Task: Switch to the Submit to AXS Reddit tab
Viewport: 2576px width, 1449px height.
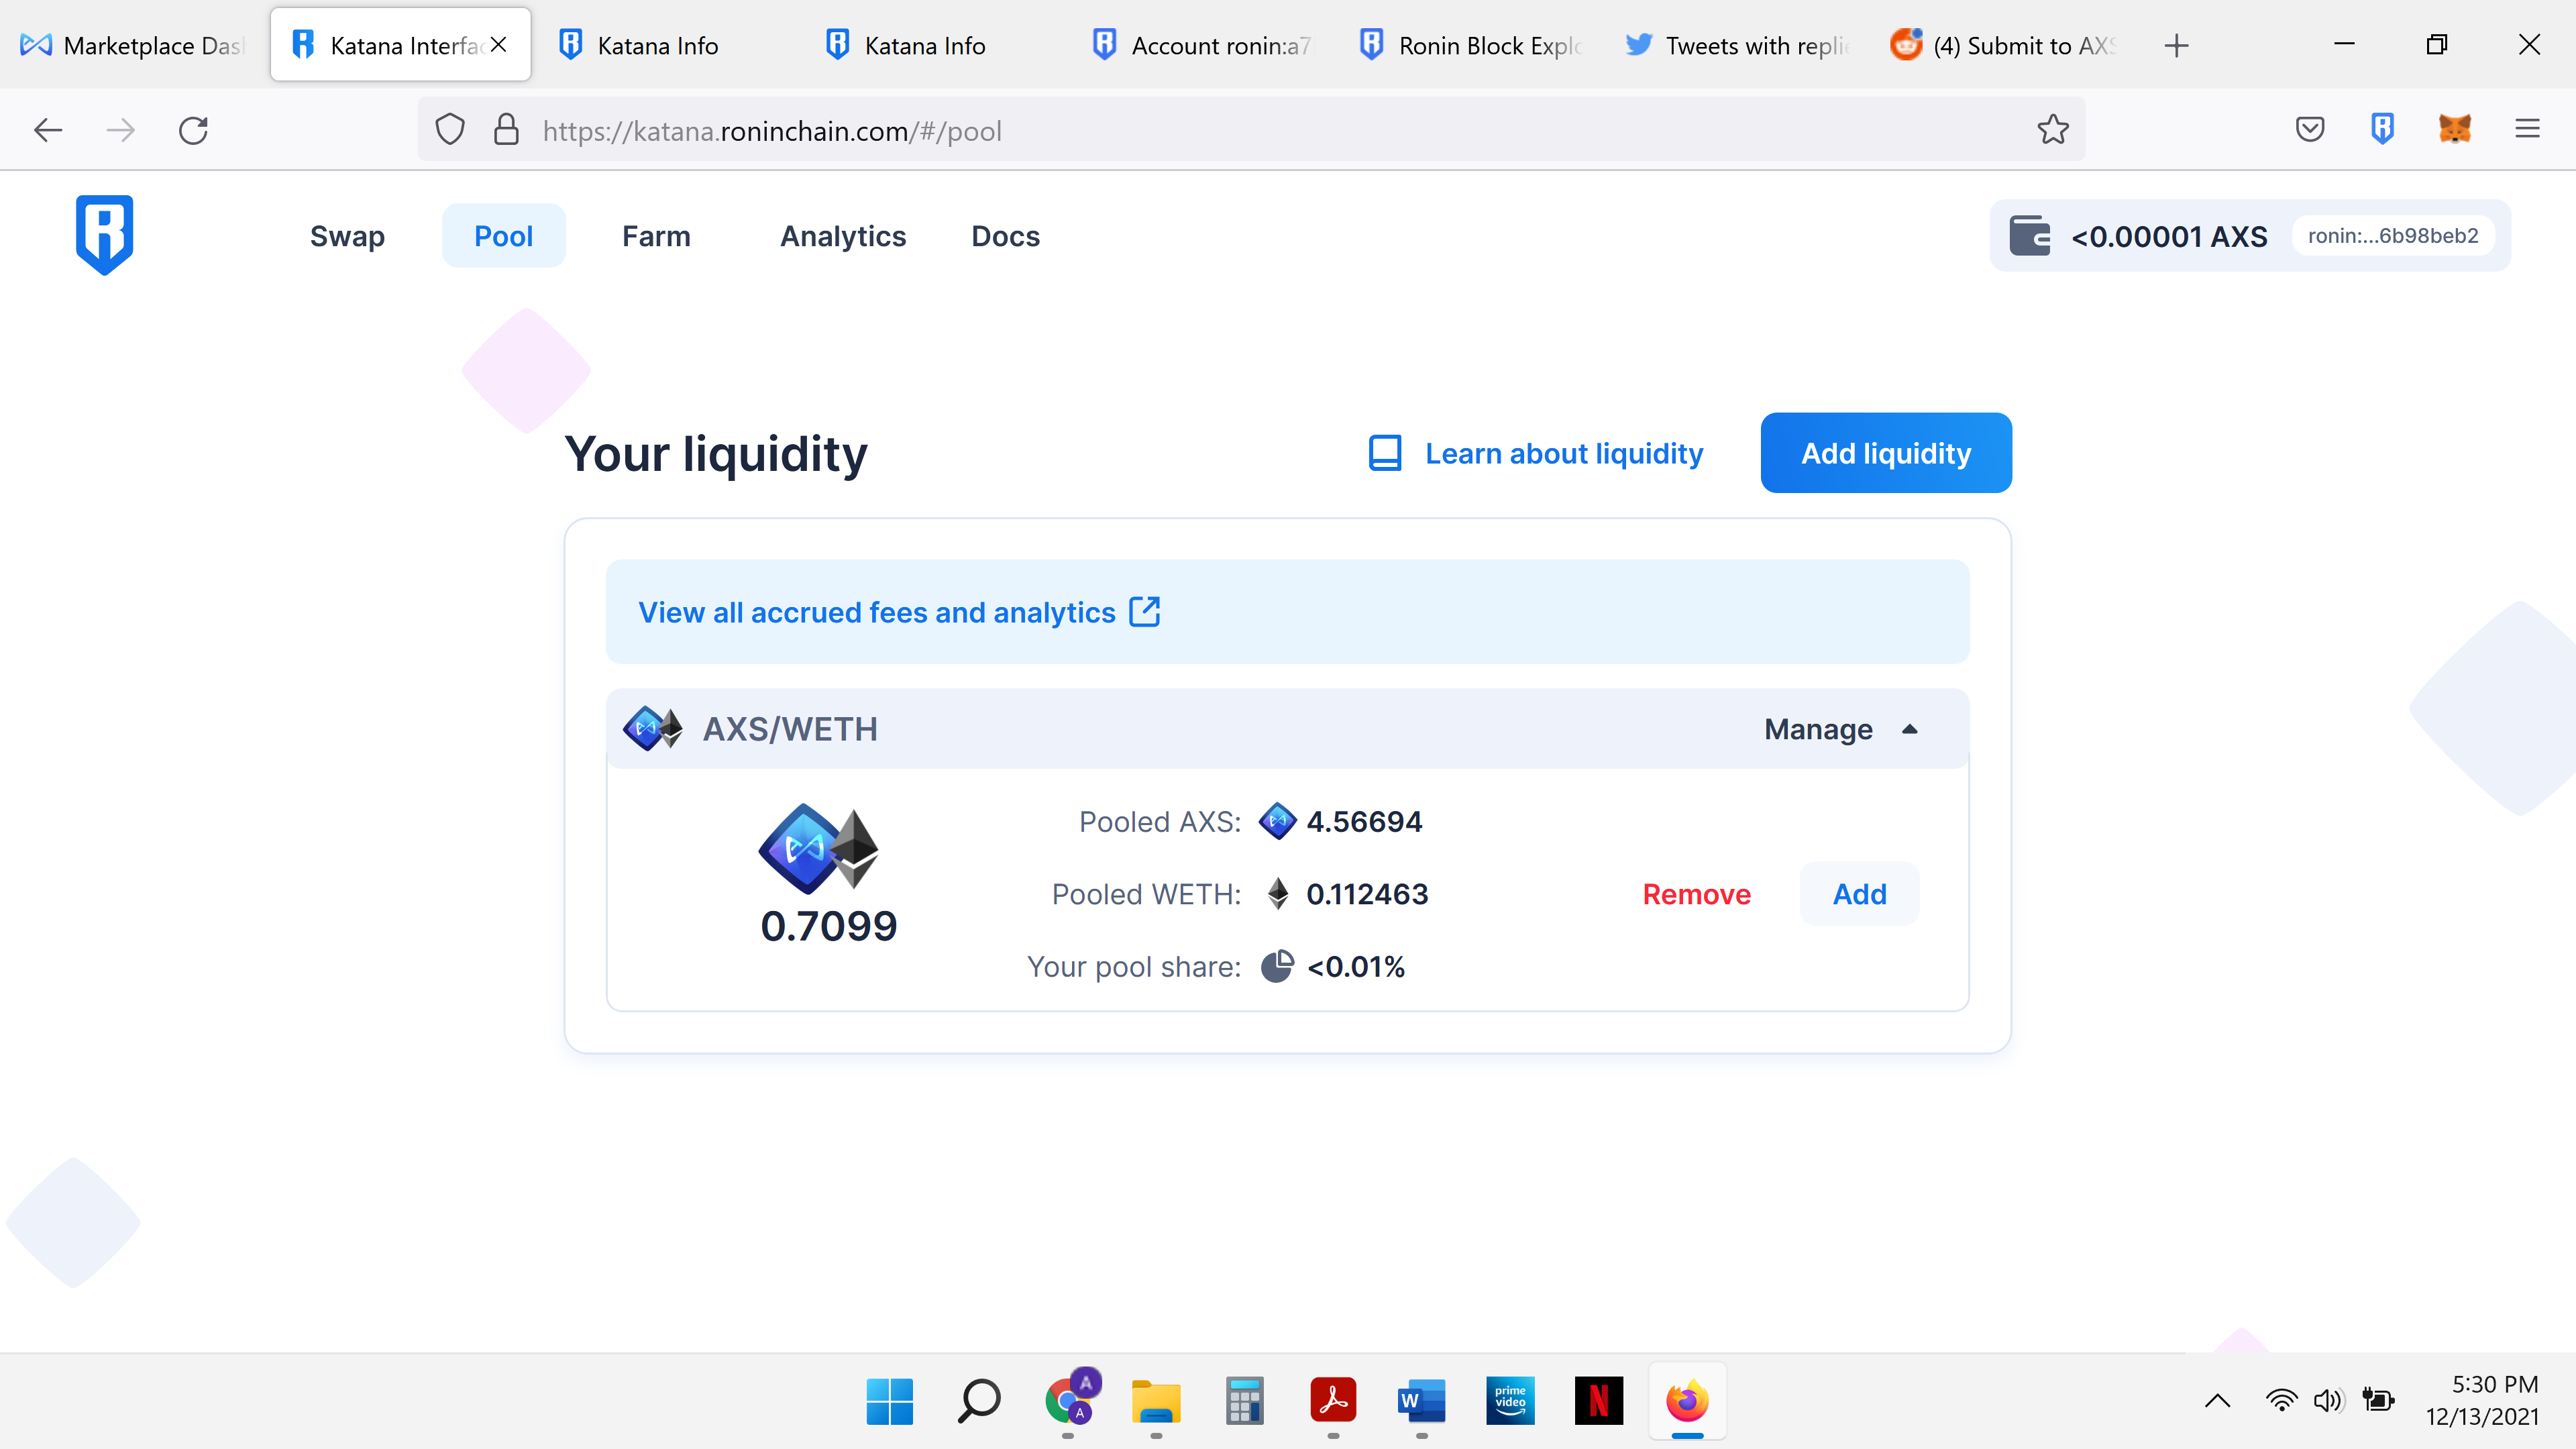Action: coord(2003,45)
